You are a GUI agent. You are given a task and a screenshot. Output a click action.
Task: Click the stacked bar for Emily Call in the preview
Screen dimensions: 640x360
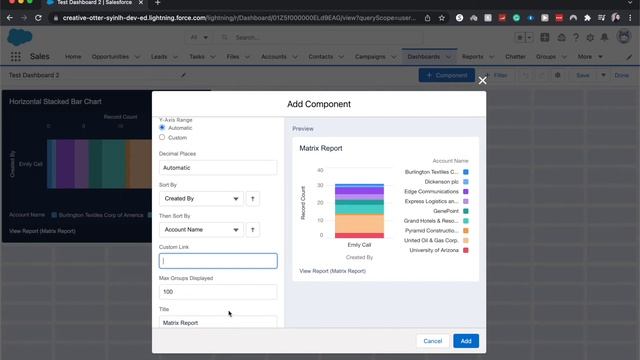pyautogui.click(x=359, y=211)
